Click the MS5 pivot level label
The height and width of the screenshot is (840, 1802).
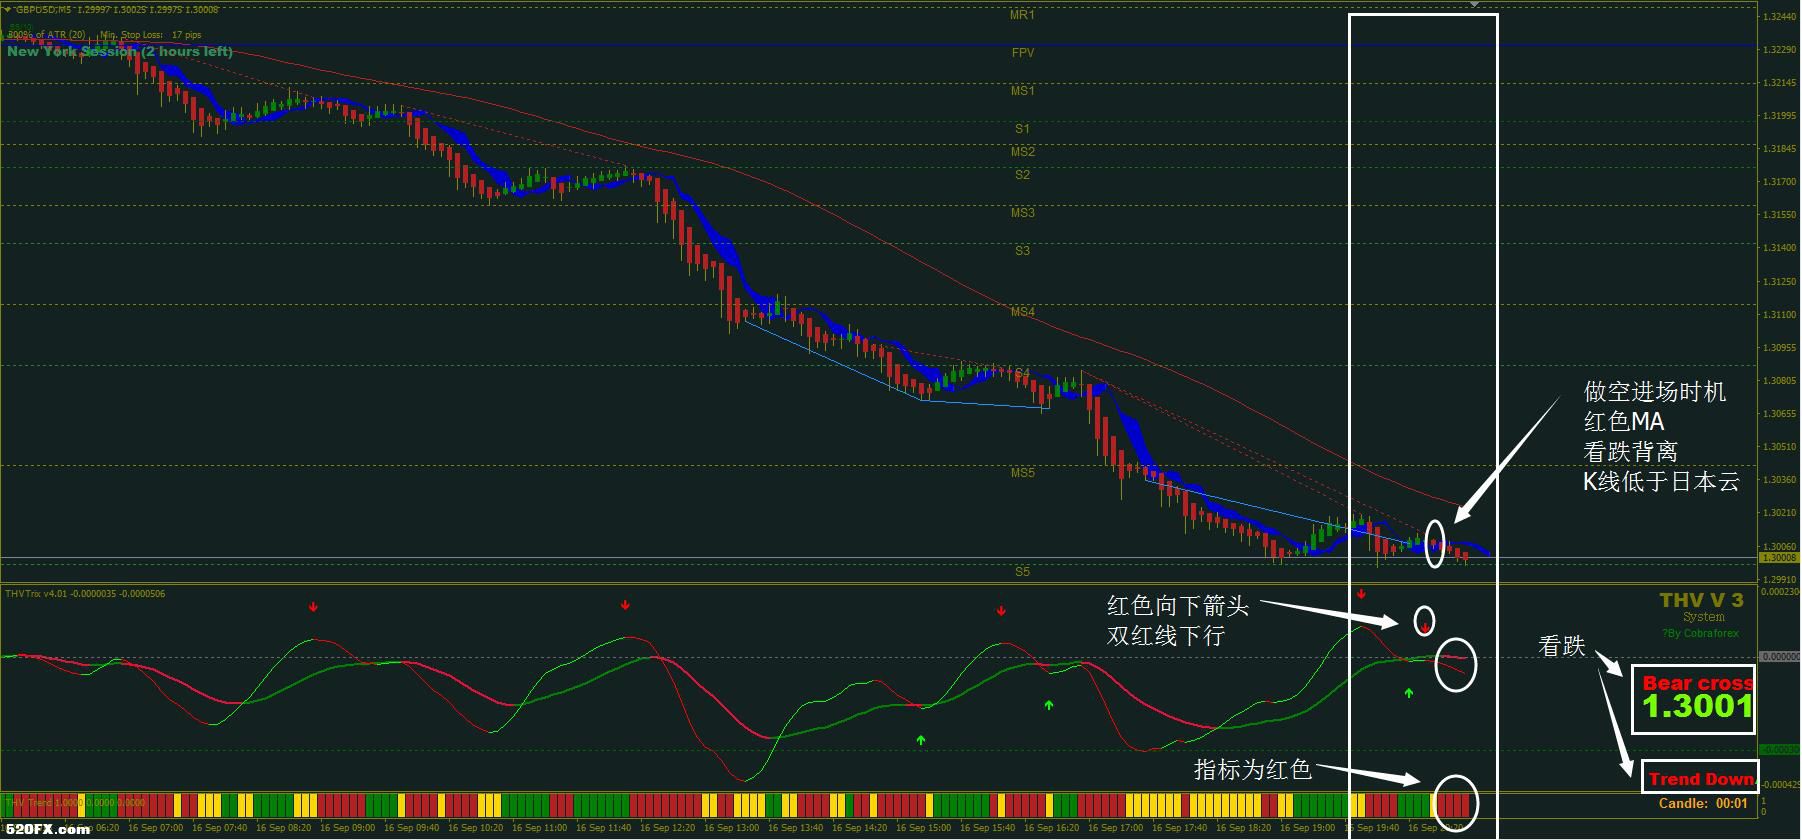(1022, 473)
